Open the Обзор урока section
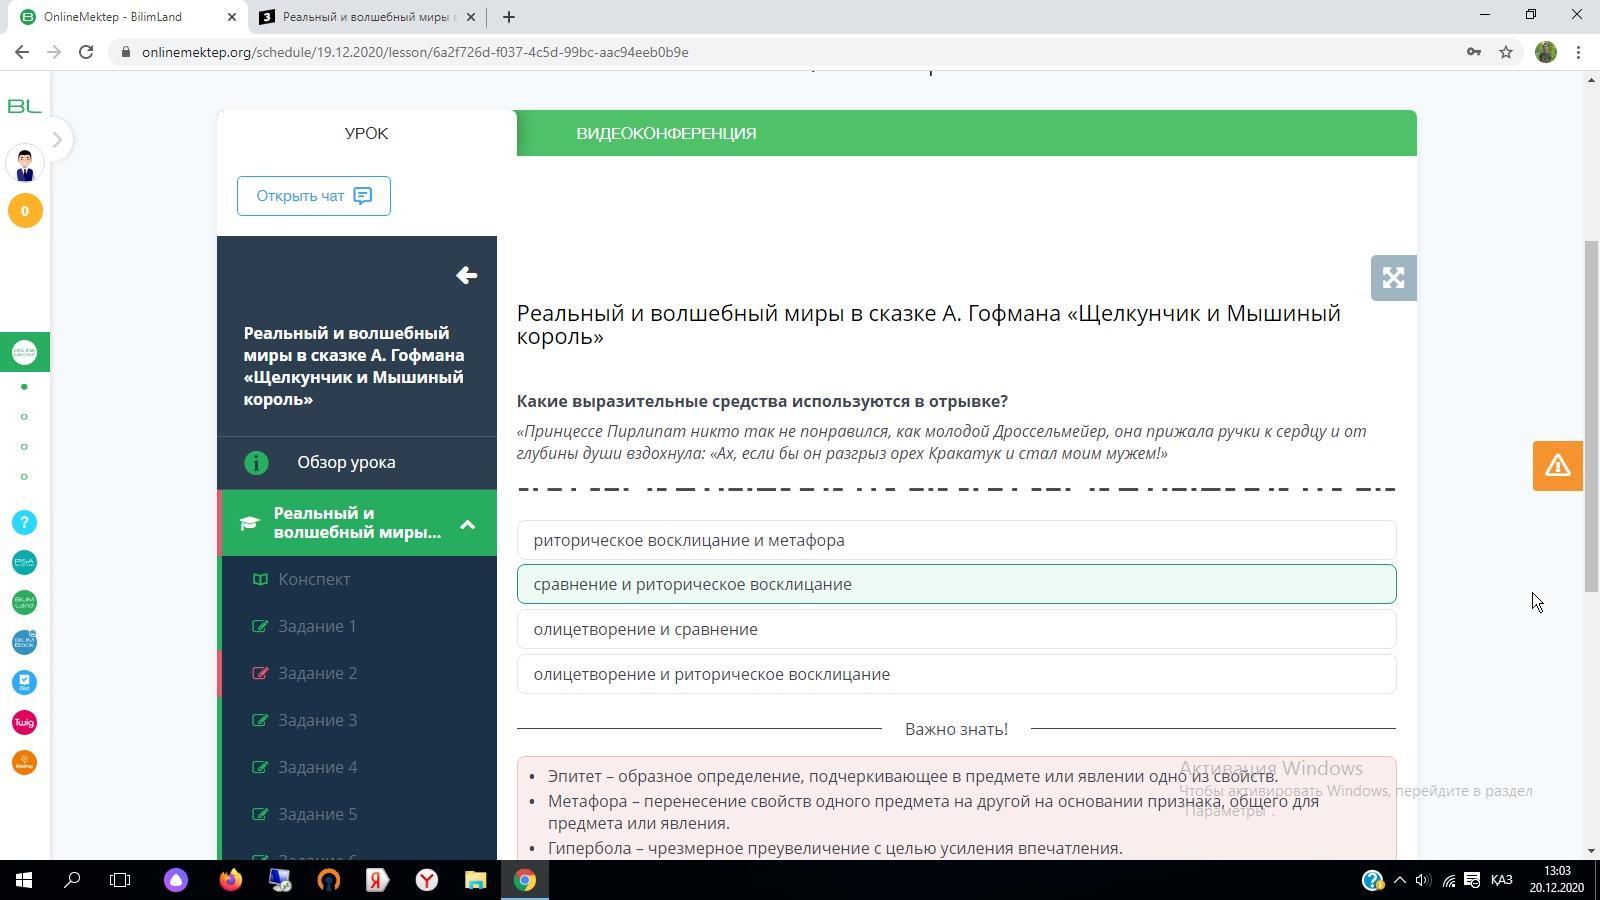This screenshot has height=900, width=1600. (x=357, y=462)
